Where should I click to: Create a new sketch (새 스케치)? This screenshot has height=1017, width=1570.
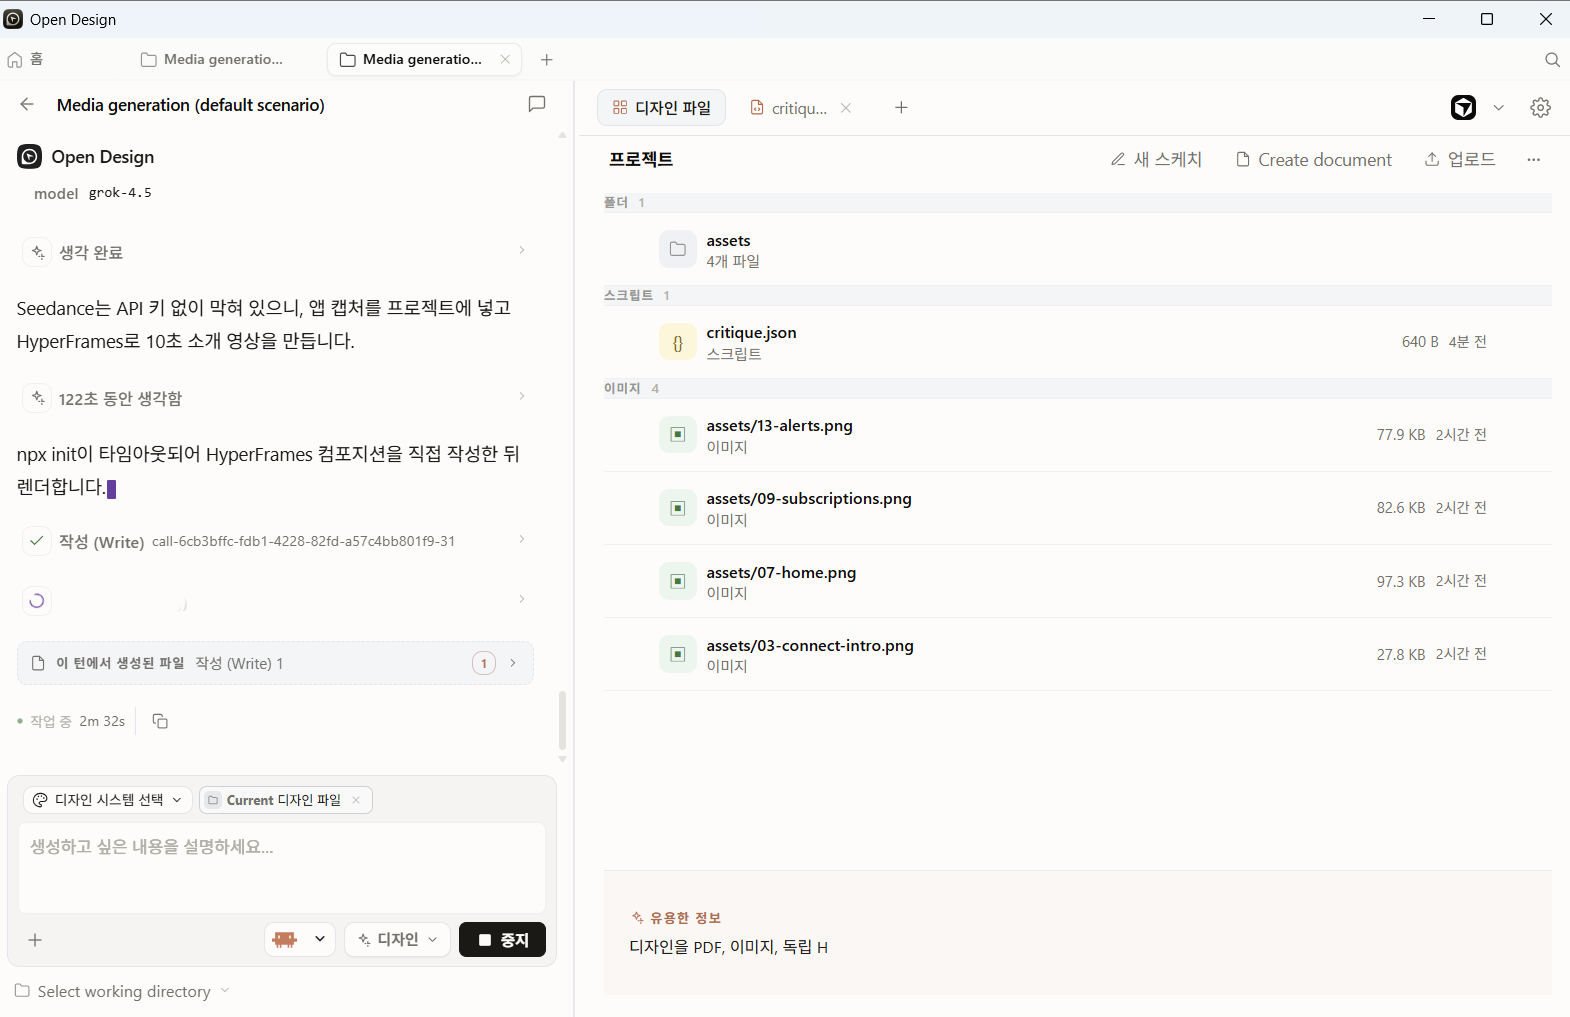1156,160
